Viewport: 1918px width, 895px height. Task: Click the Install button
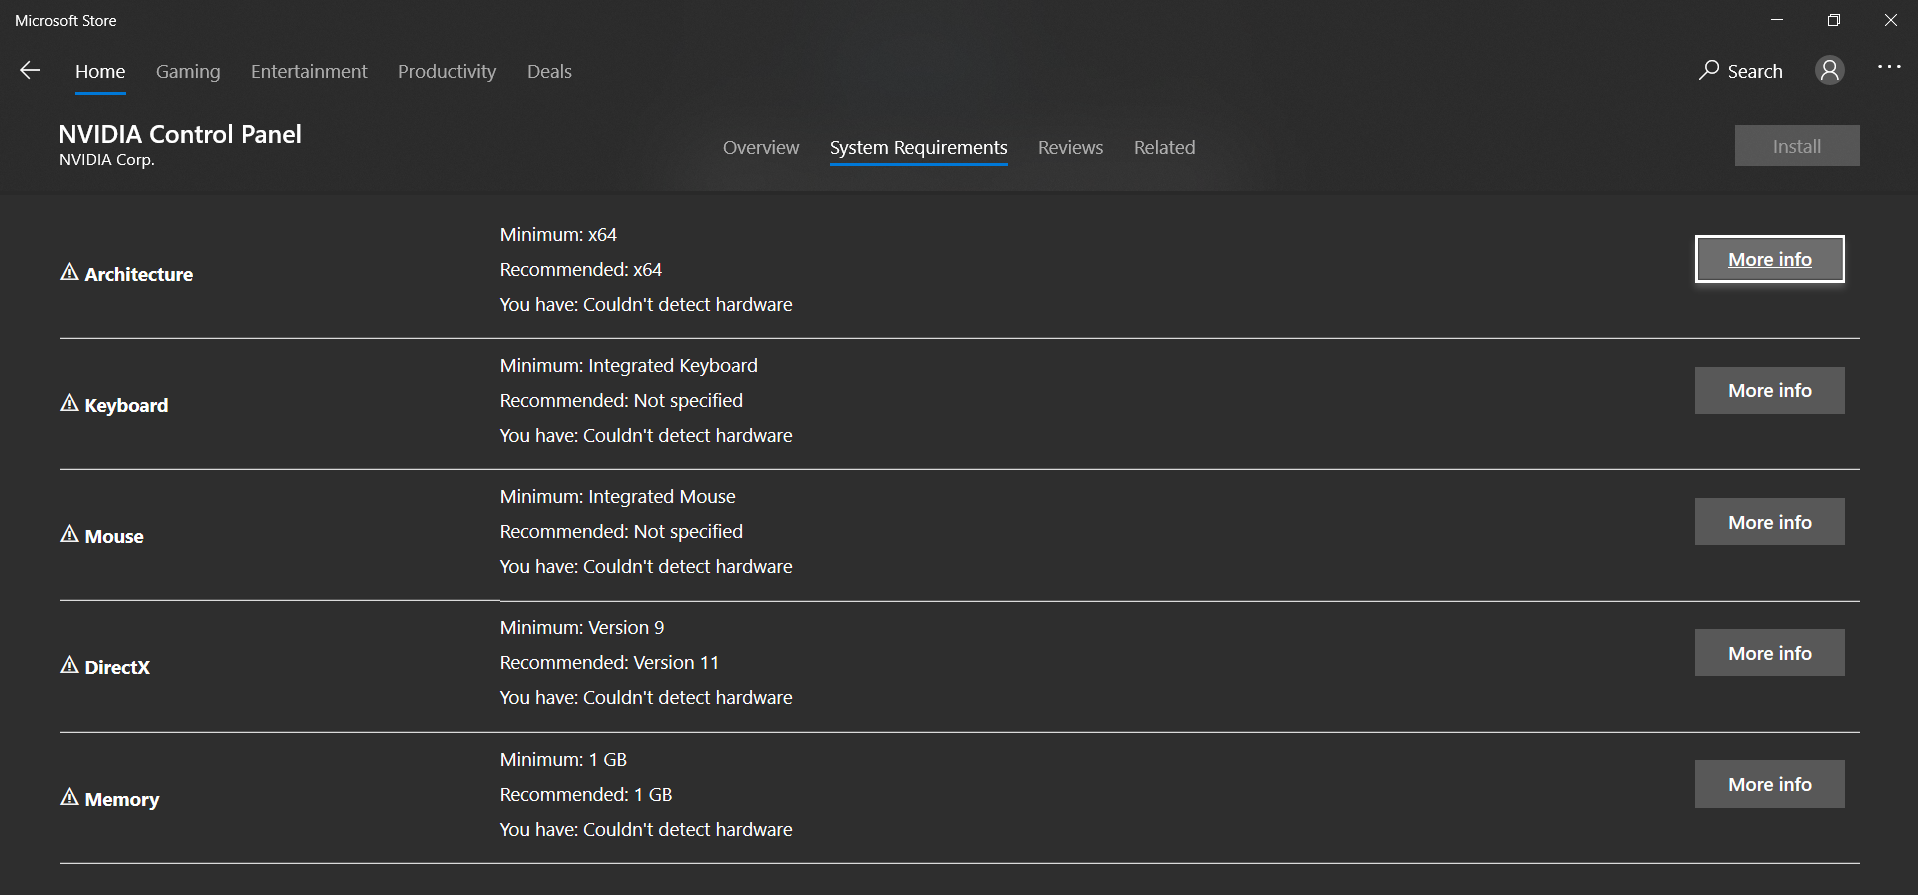click(x=1797, y=146)
